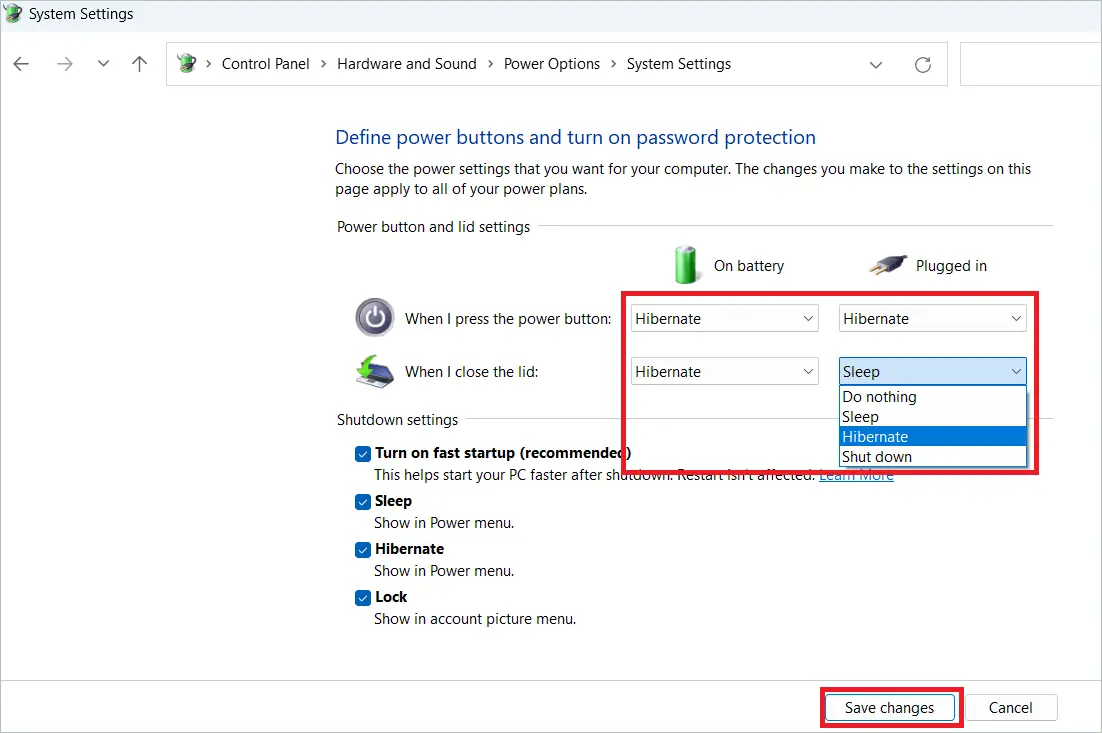Open the lid close On battery dropdown
This screenshot has width=1102, height=733.
pos(808,371)
